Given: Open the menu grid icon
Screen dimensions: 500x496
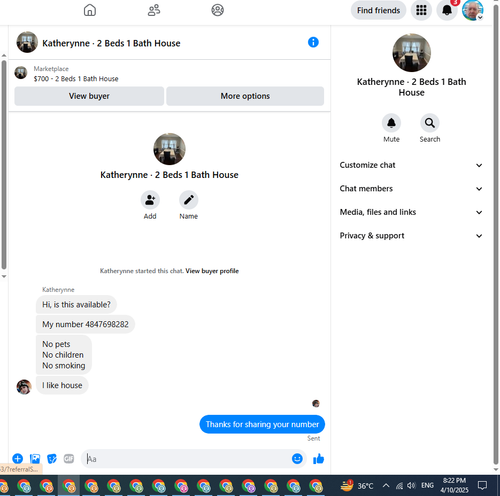Looking at the screenshot, I should 421,10.
